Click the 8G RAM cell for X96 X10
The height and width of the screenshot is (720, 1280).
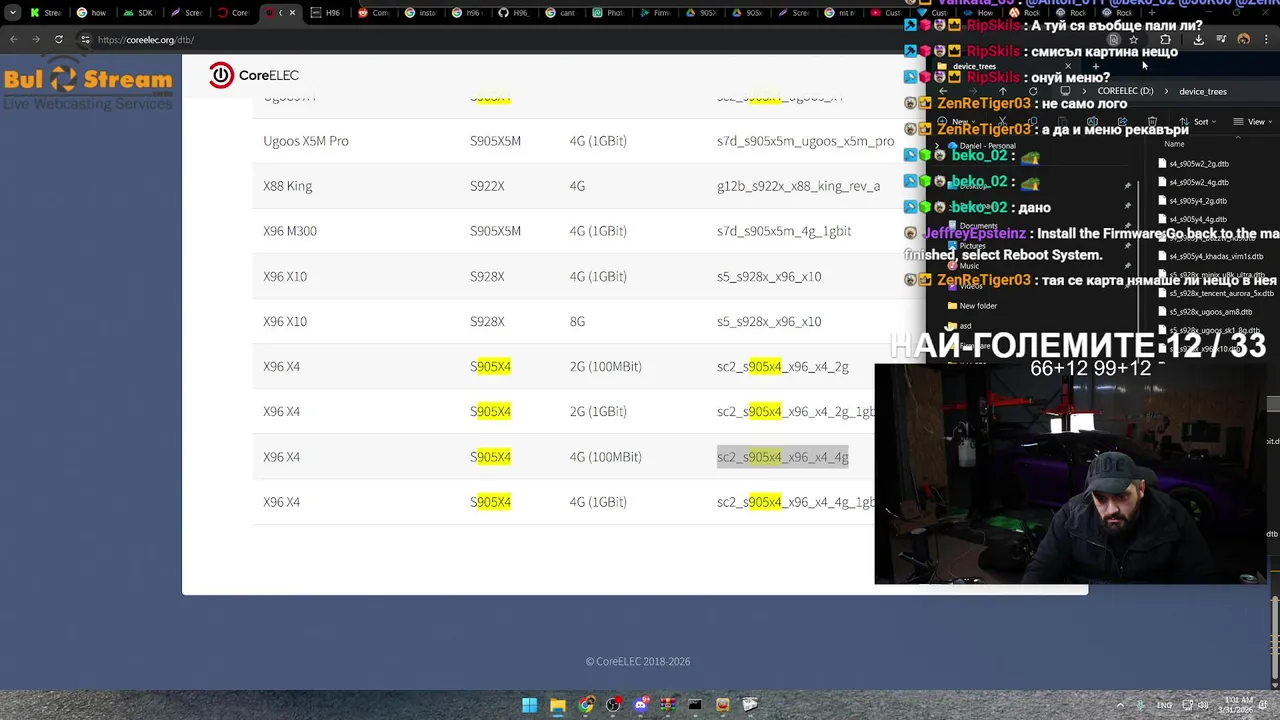[577, 321]
